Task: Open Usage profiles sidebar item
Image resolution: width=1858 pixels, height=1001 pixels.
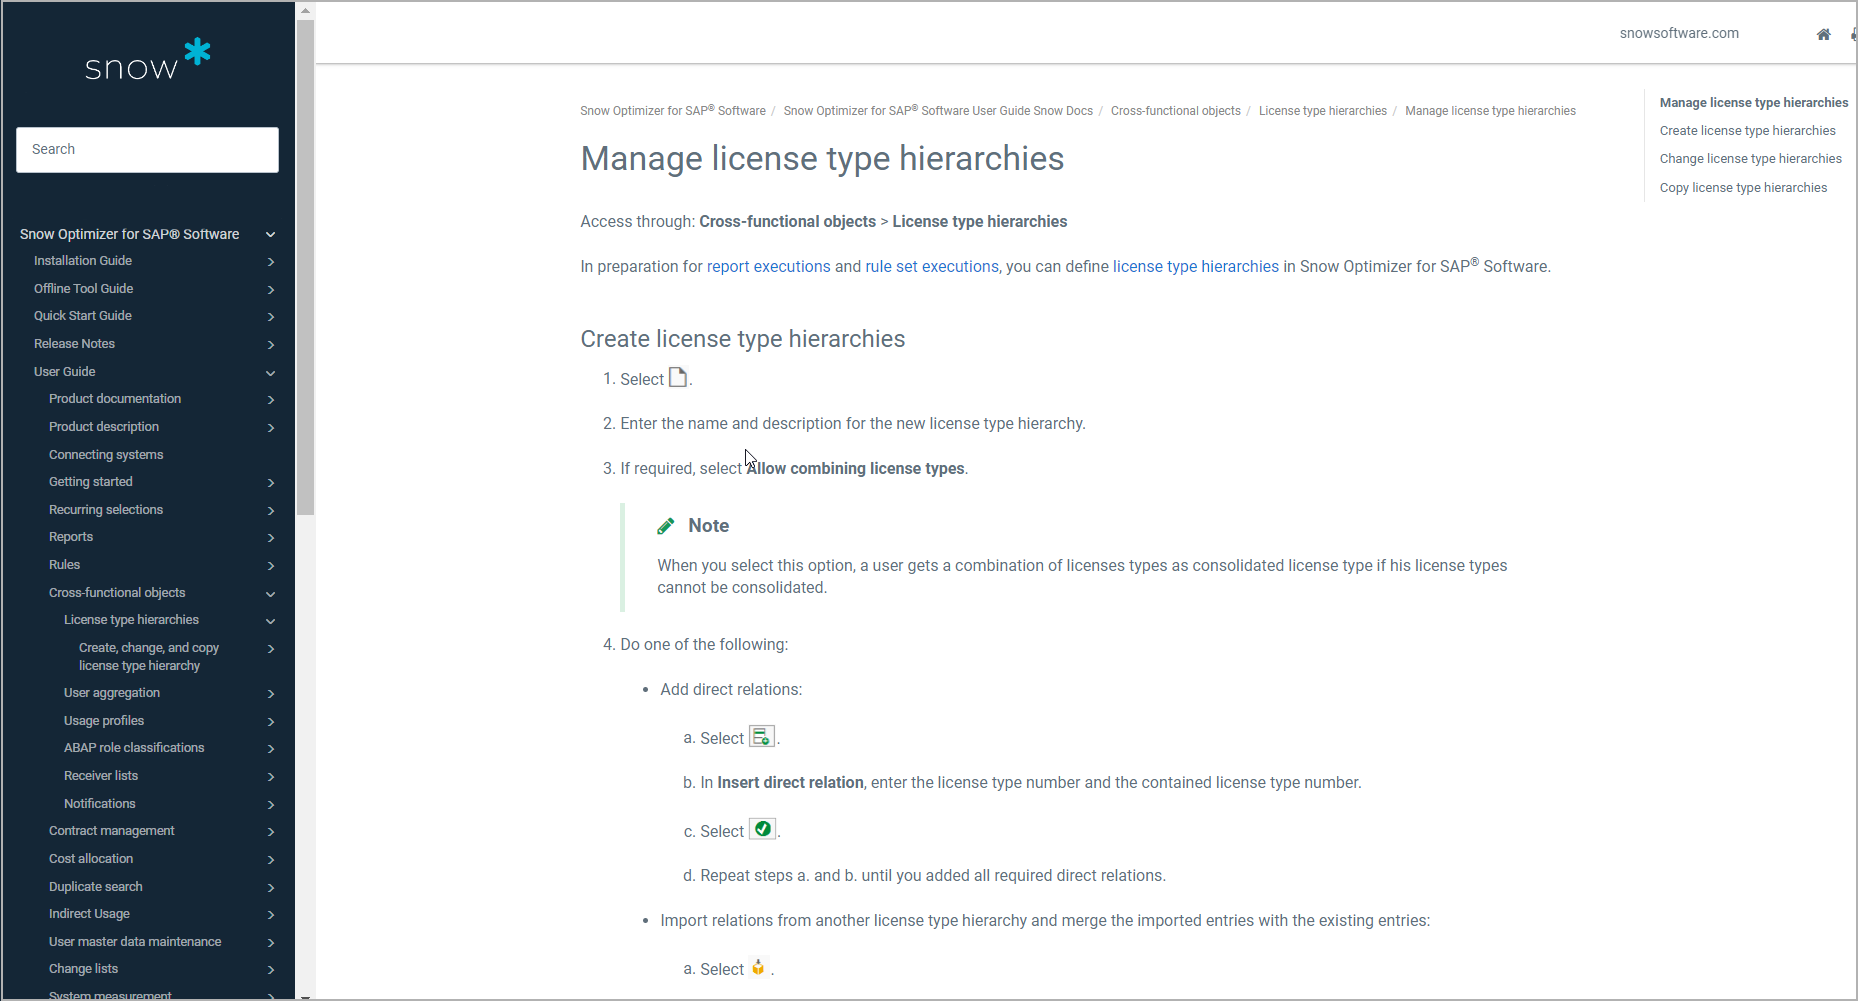Action: point(104,721)
